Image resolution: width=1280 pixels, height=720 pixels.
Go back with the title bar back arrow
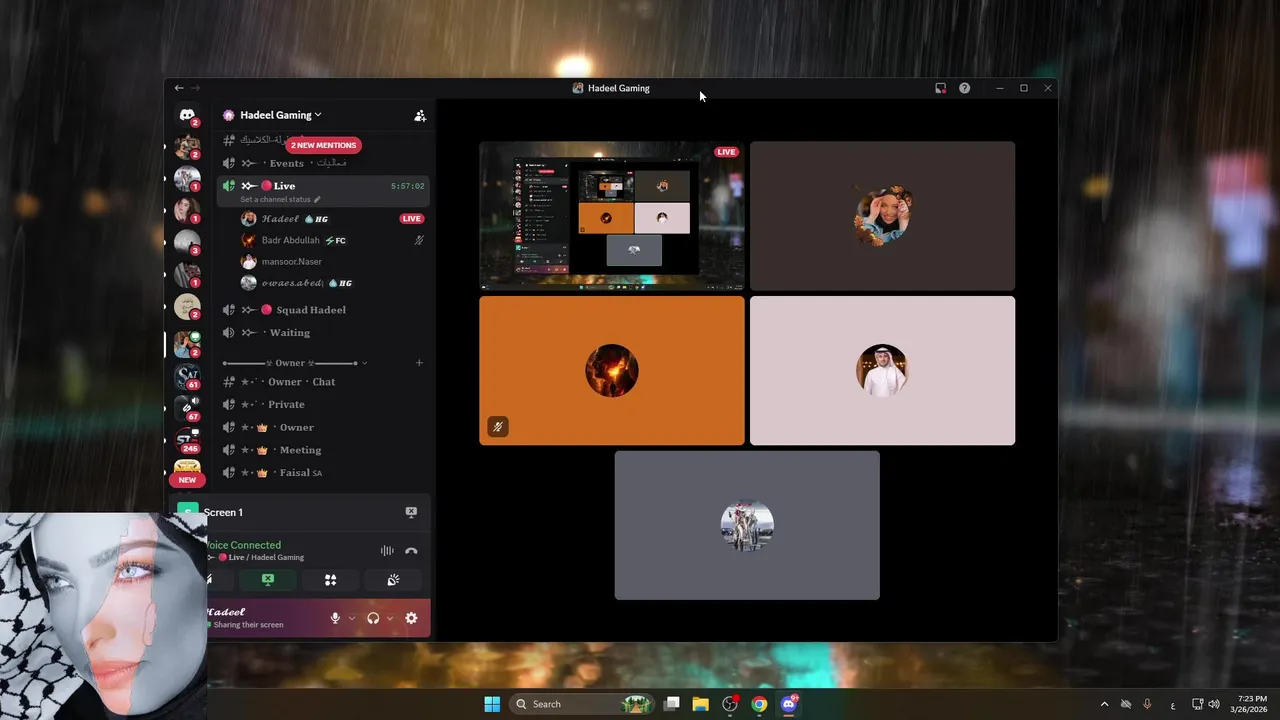[179, 88]
